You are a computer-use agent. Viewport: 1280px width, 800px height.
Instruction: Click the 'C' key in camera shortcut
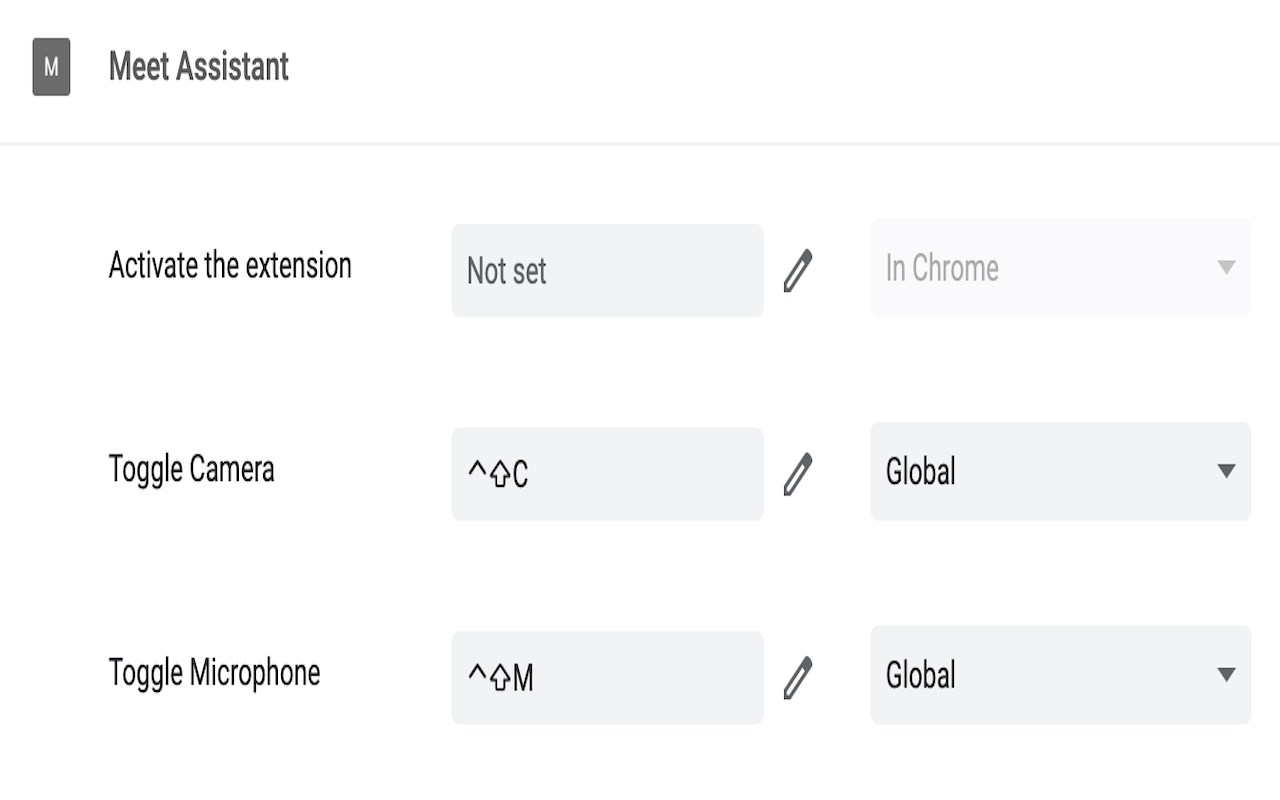pos(520,476)
